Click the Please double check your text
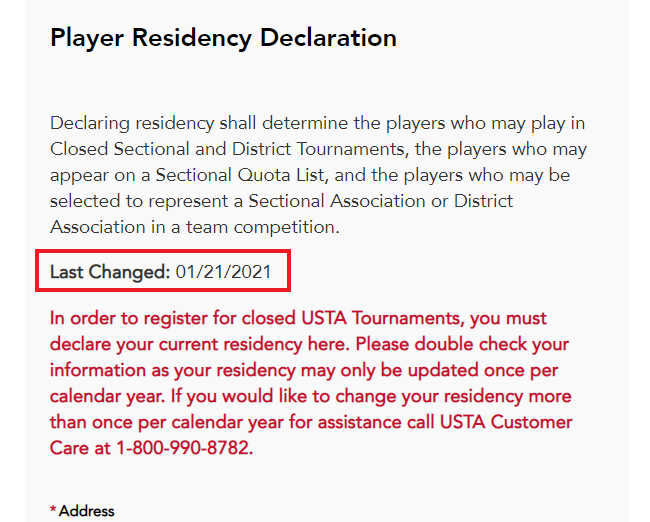 [462, 344]
